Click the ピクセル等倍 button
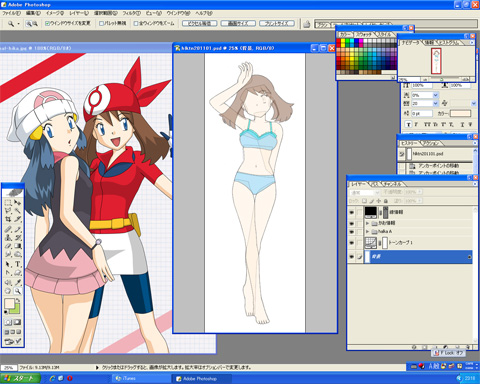 pyautogui.click(x=199, y=23)
